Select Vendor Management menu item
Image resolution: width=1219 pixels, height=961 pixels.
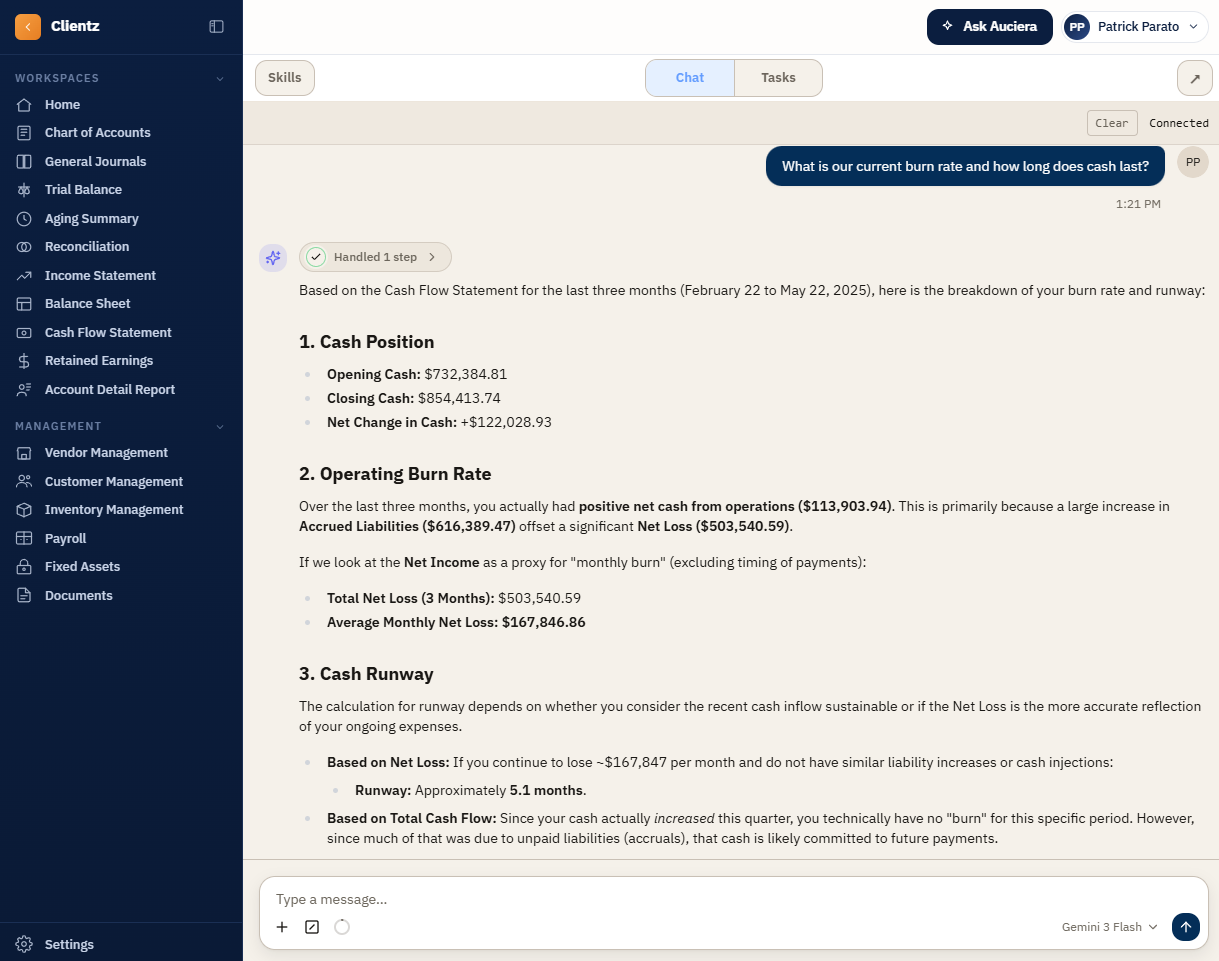pos(106,453)
